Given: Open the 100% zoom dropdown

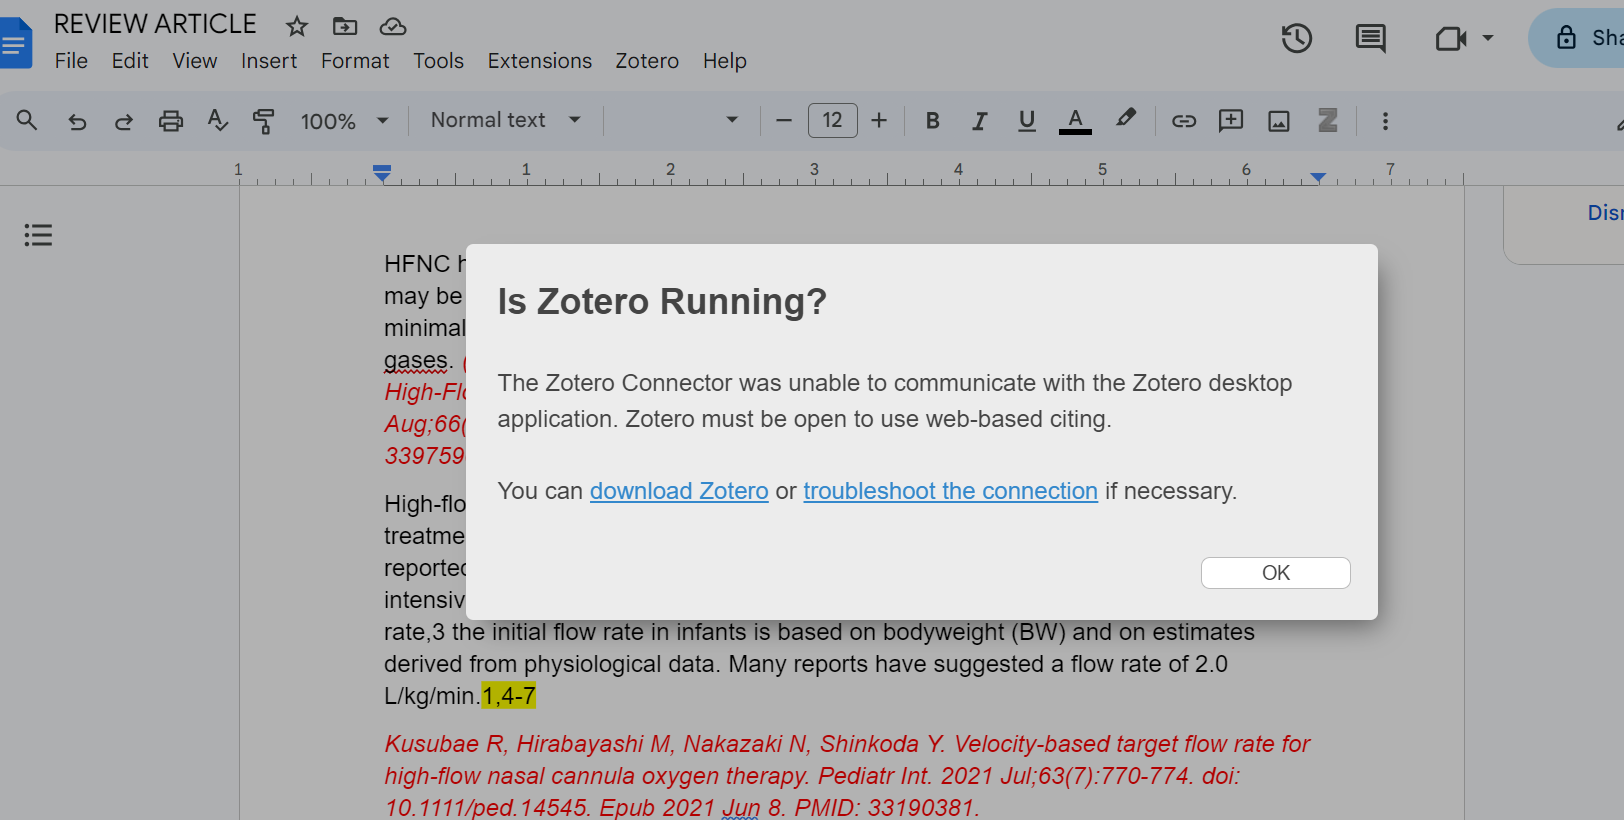Looking at the screenshot, I should (344, 121).
